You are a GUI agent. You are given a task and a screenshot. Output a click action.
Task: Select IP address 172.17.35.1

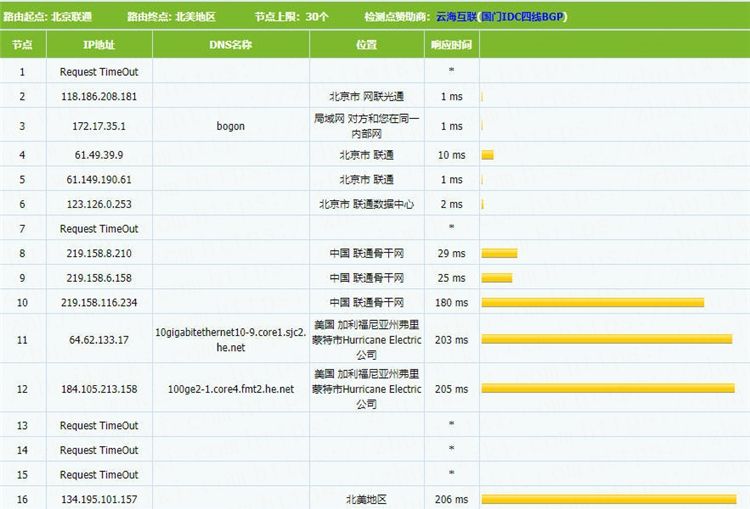click(x=99, y=127)
